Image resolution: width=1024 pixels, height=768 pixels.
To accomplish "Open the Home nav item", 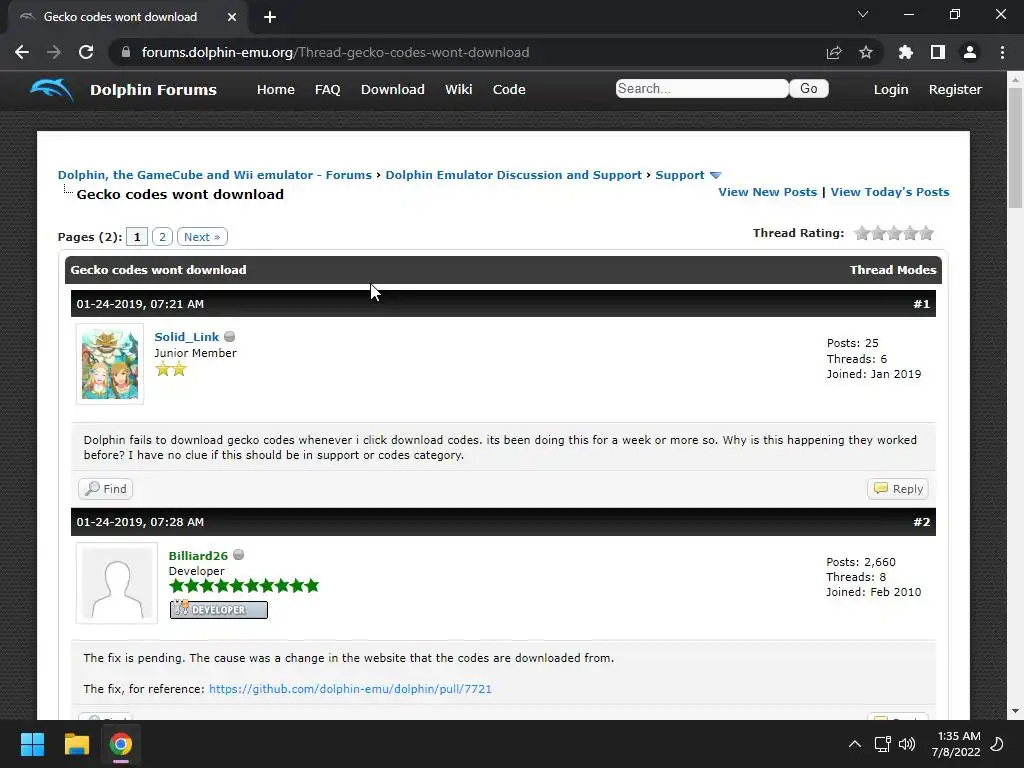I will point(276,89).
